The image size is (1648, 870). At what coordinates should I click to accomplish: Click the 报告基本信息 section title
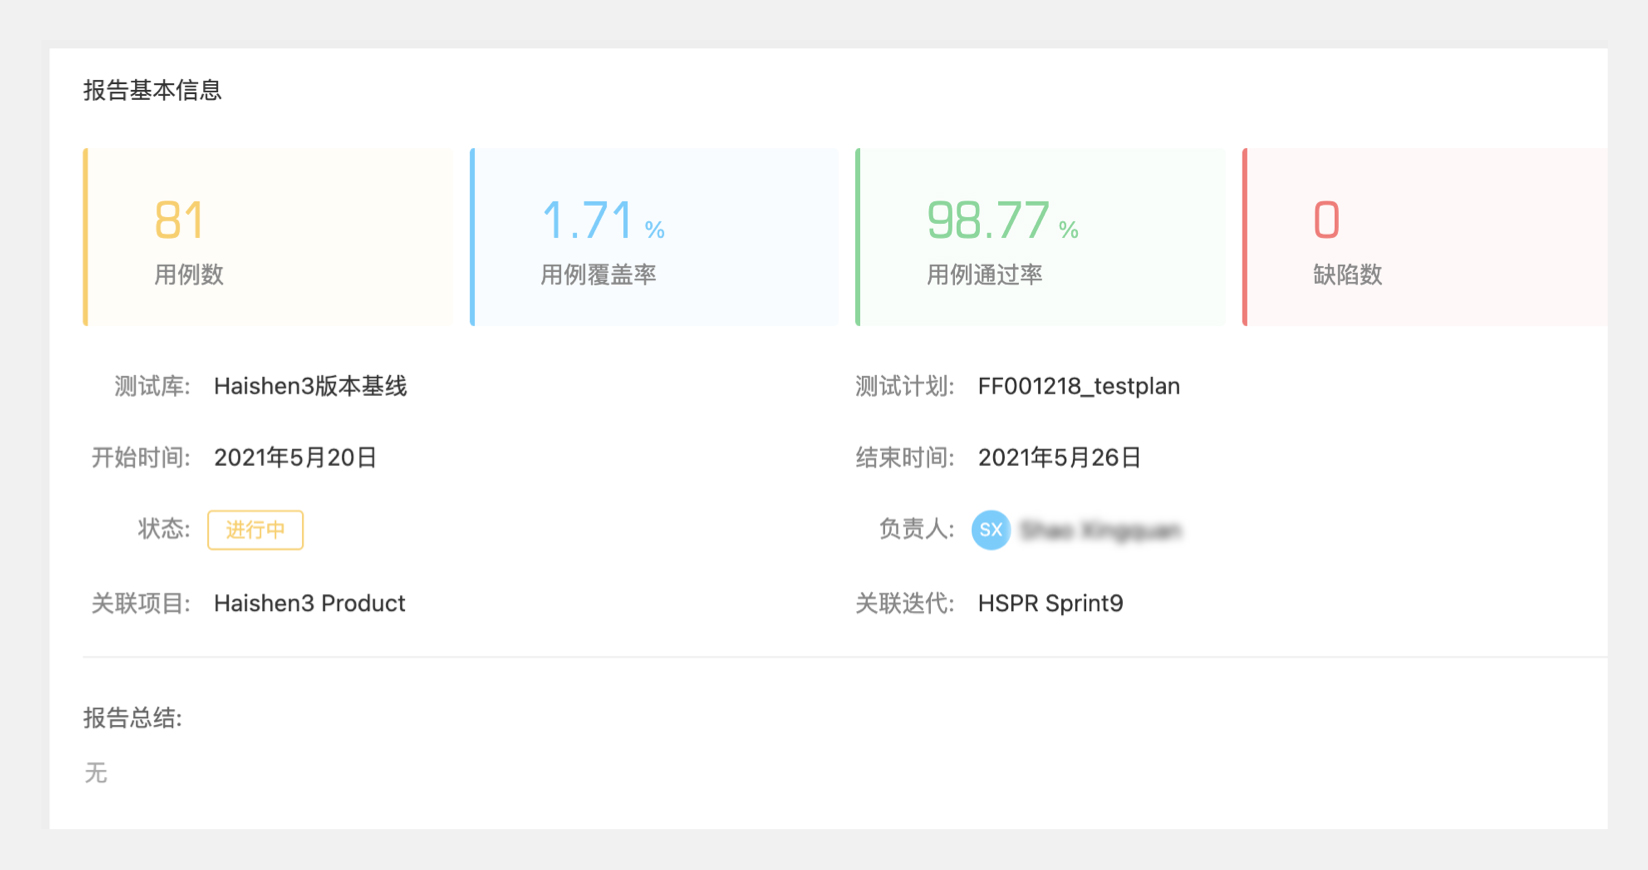(x=152, y=91)
